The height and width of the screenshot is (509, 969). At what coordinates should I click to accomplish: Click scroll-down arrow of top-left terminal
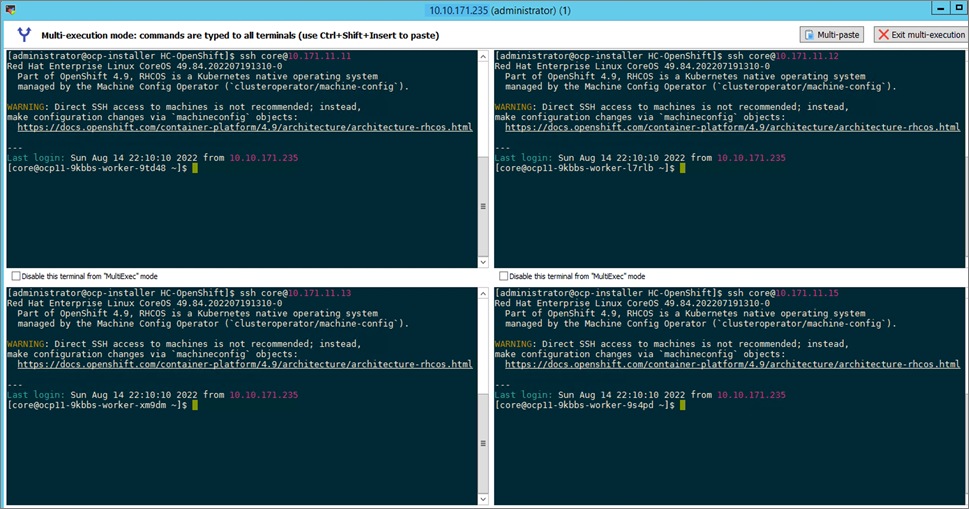point(483,262)
